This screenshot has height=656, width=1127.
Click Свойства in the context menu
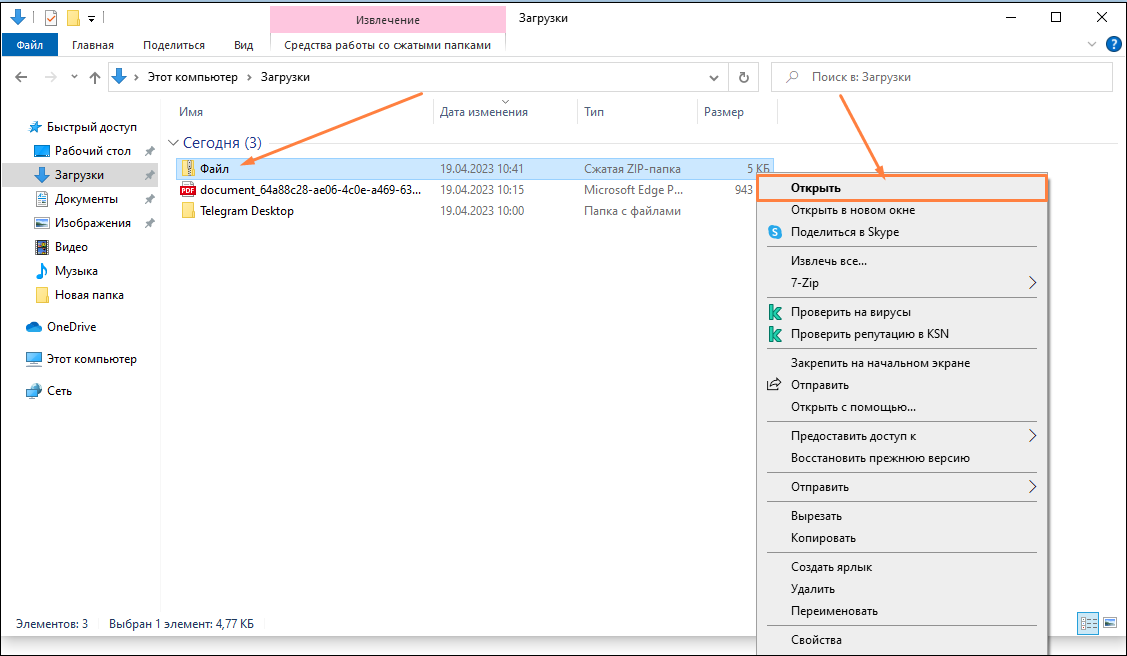[816, 640]
